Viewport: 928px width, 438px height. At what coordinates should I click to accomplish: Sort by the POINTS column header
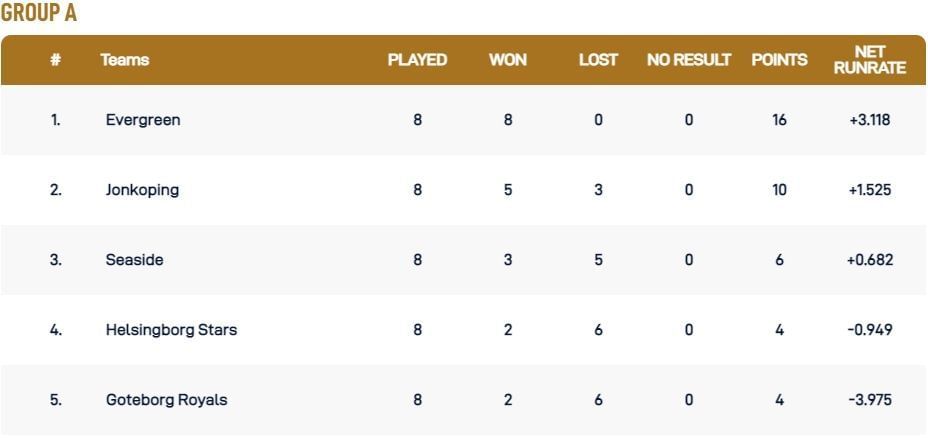click(779, 60)
